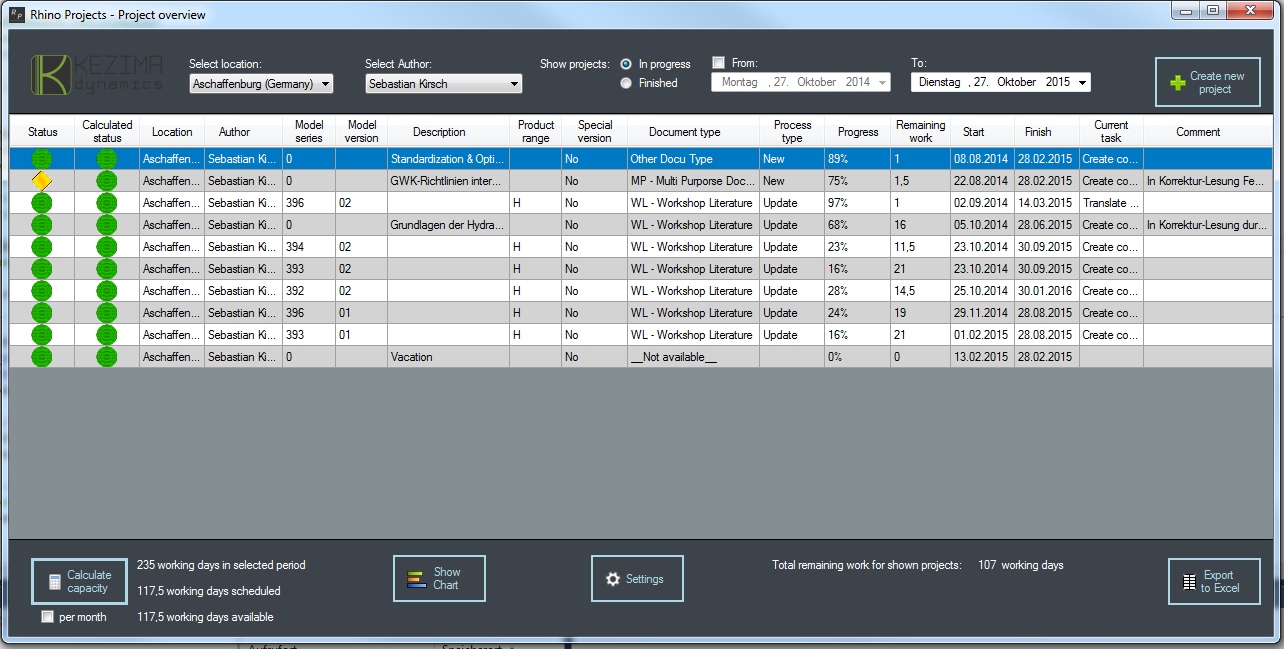Viewport: 1284px width, 649px height.
Task: Click the Document type column header
Action: tap(684, 132)
